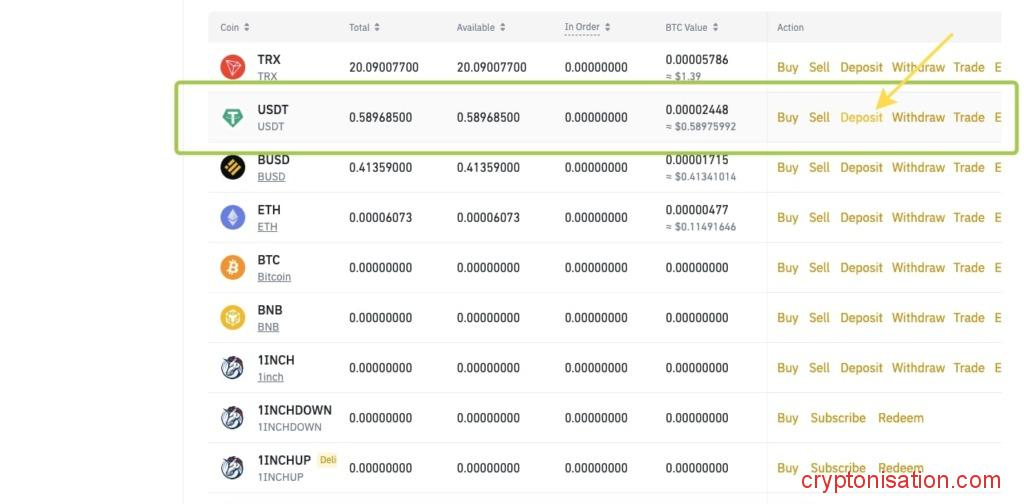The width and height of the screenshot is (1024, 504).
Task: Sort table by Coin column
Action: [235, 27]
